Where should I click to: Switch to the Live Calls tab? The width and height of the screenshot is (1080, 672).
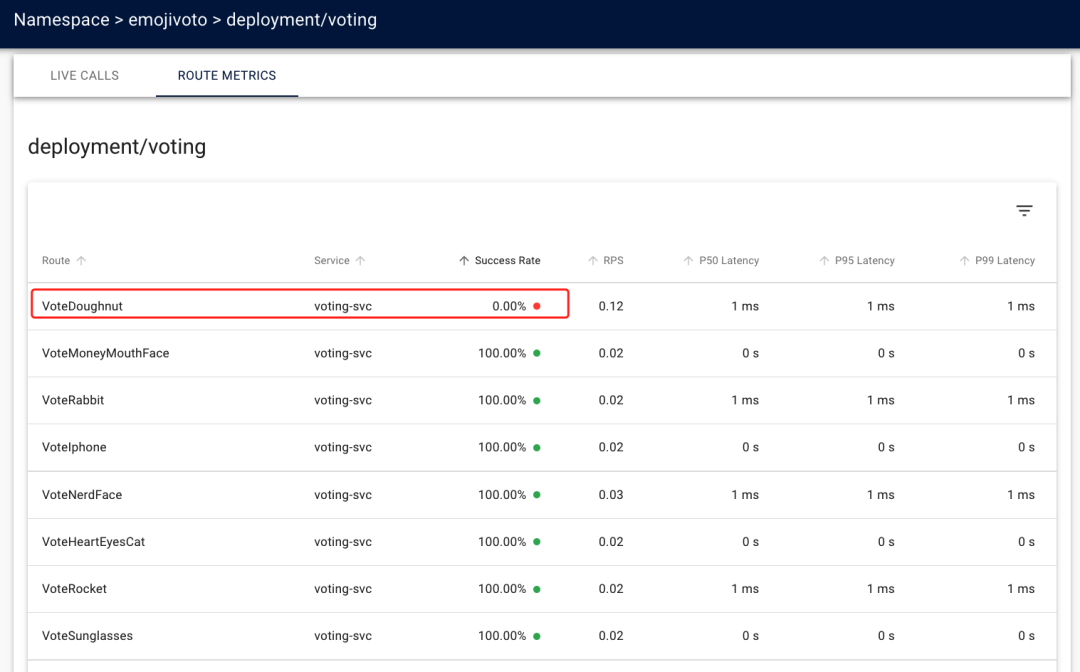[x=85, y=76]
